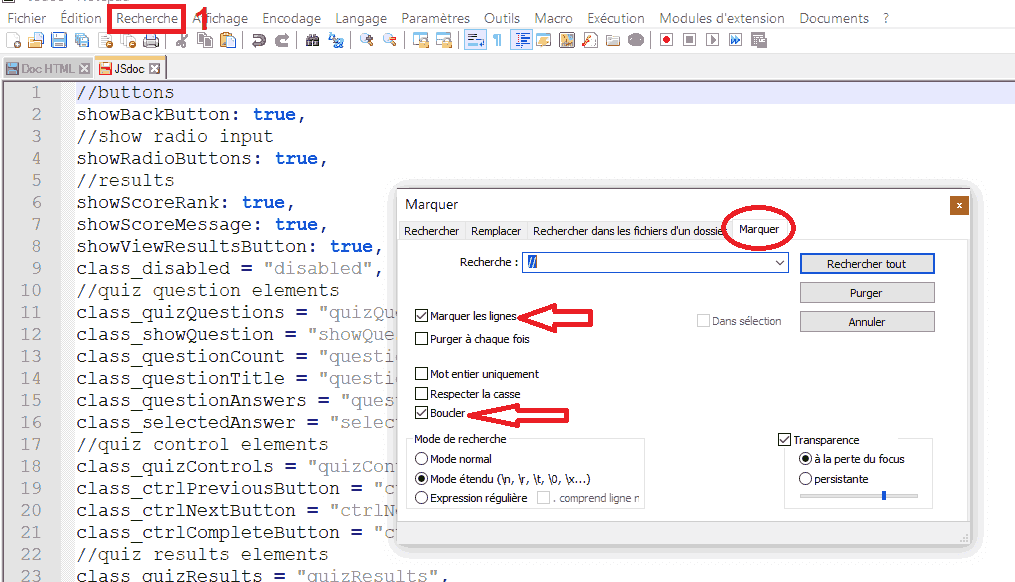Click the Save recorded macro icon
The height and width of the screenshot is (582, 1015).
(x=759, y=41)
